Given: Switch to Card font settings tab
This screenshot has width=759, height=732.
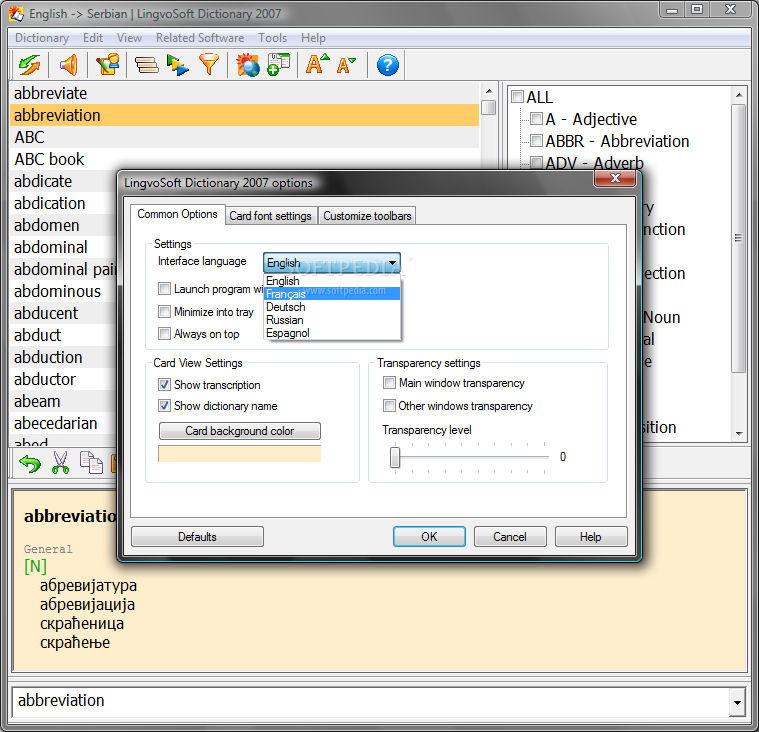Looking at the screenshot, I should point(271,216).
